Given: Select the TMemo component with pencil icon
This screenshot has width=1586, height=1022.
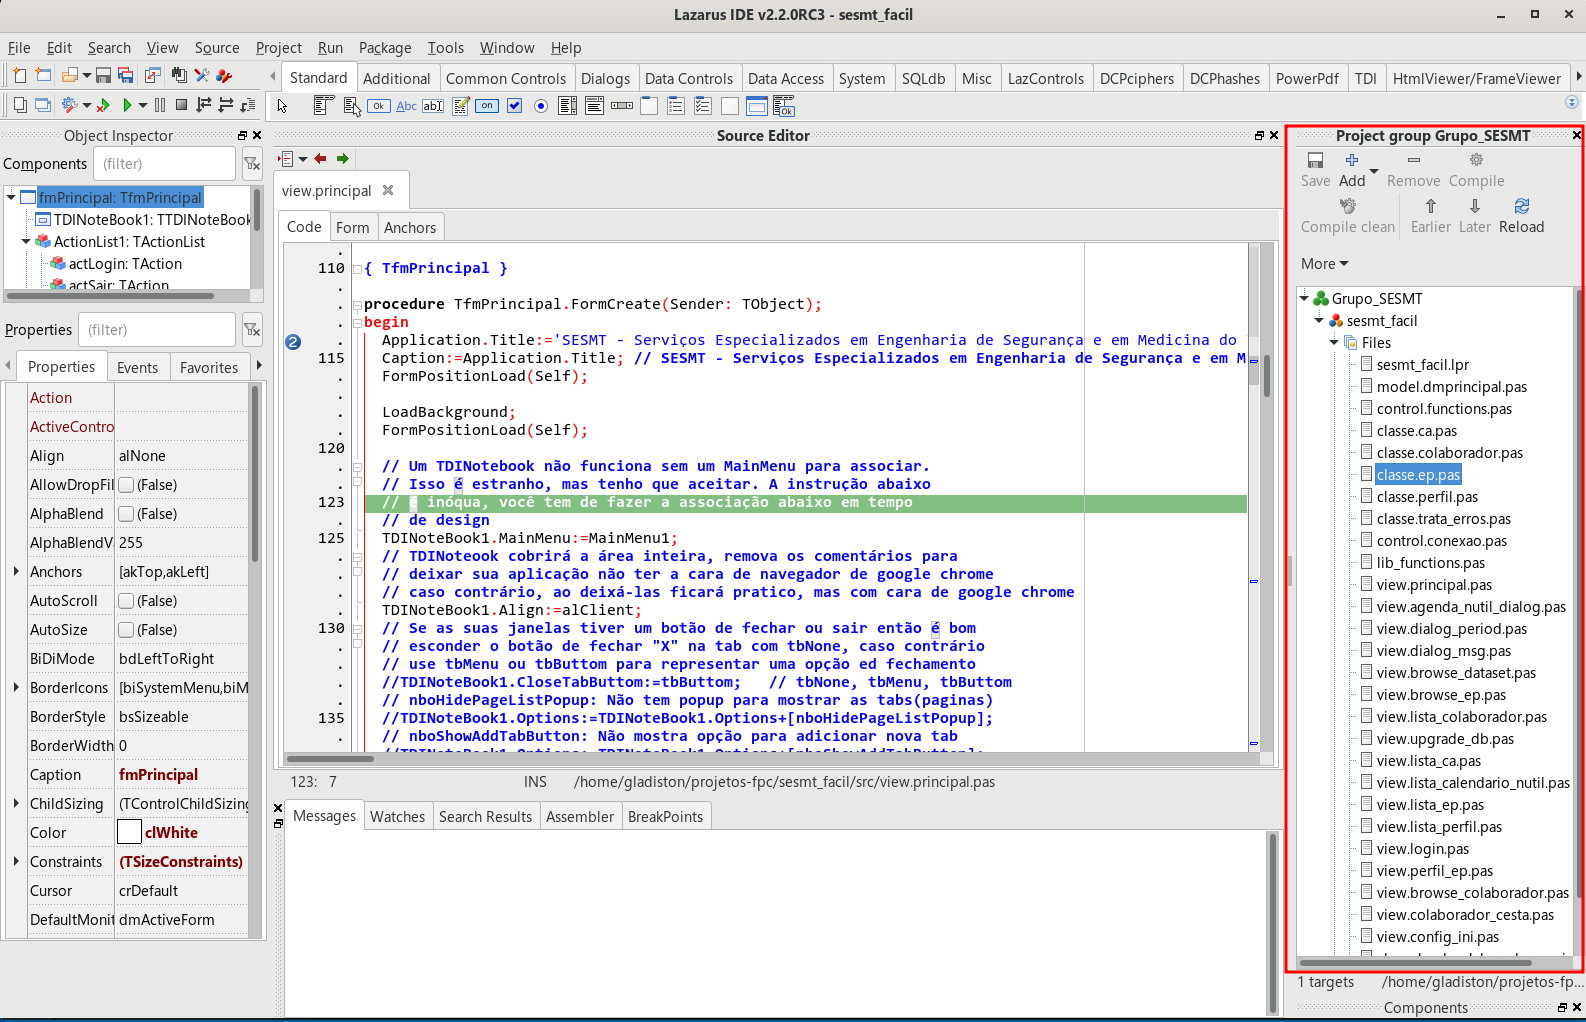Looking at the screenshot, I should click(x=461, y=106).
